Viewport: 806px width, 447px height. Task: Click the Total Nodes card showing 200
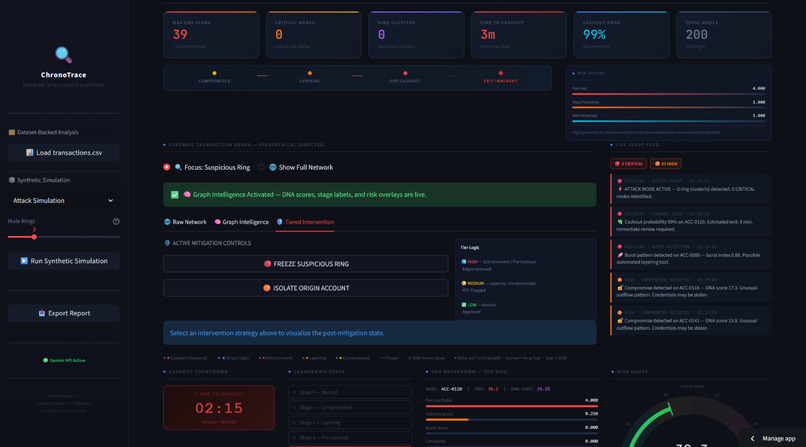pos(724,34)
